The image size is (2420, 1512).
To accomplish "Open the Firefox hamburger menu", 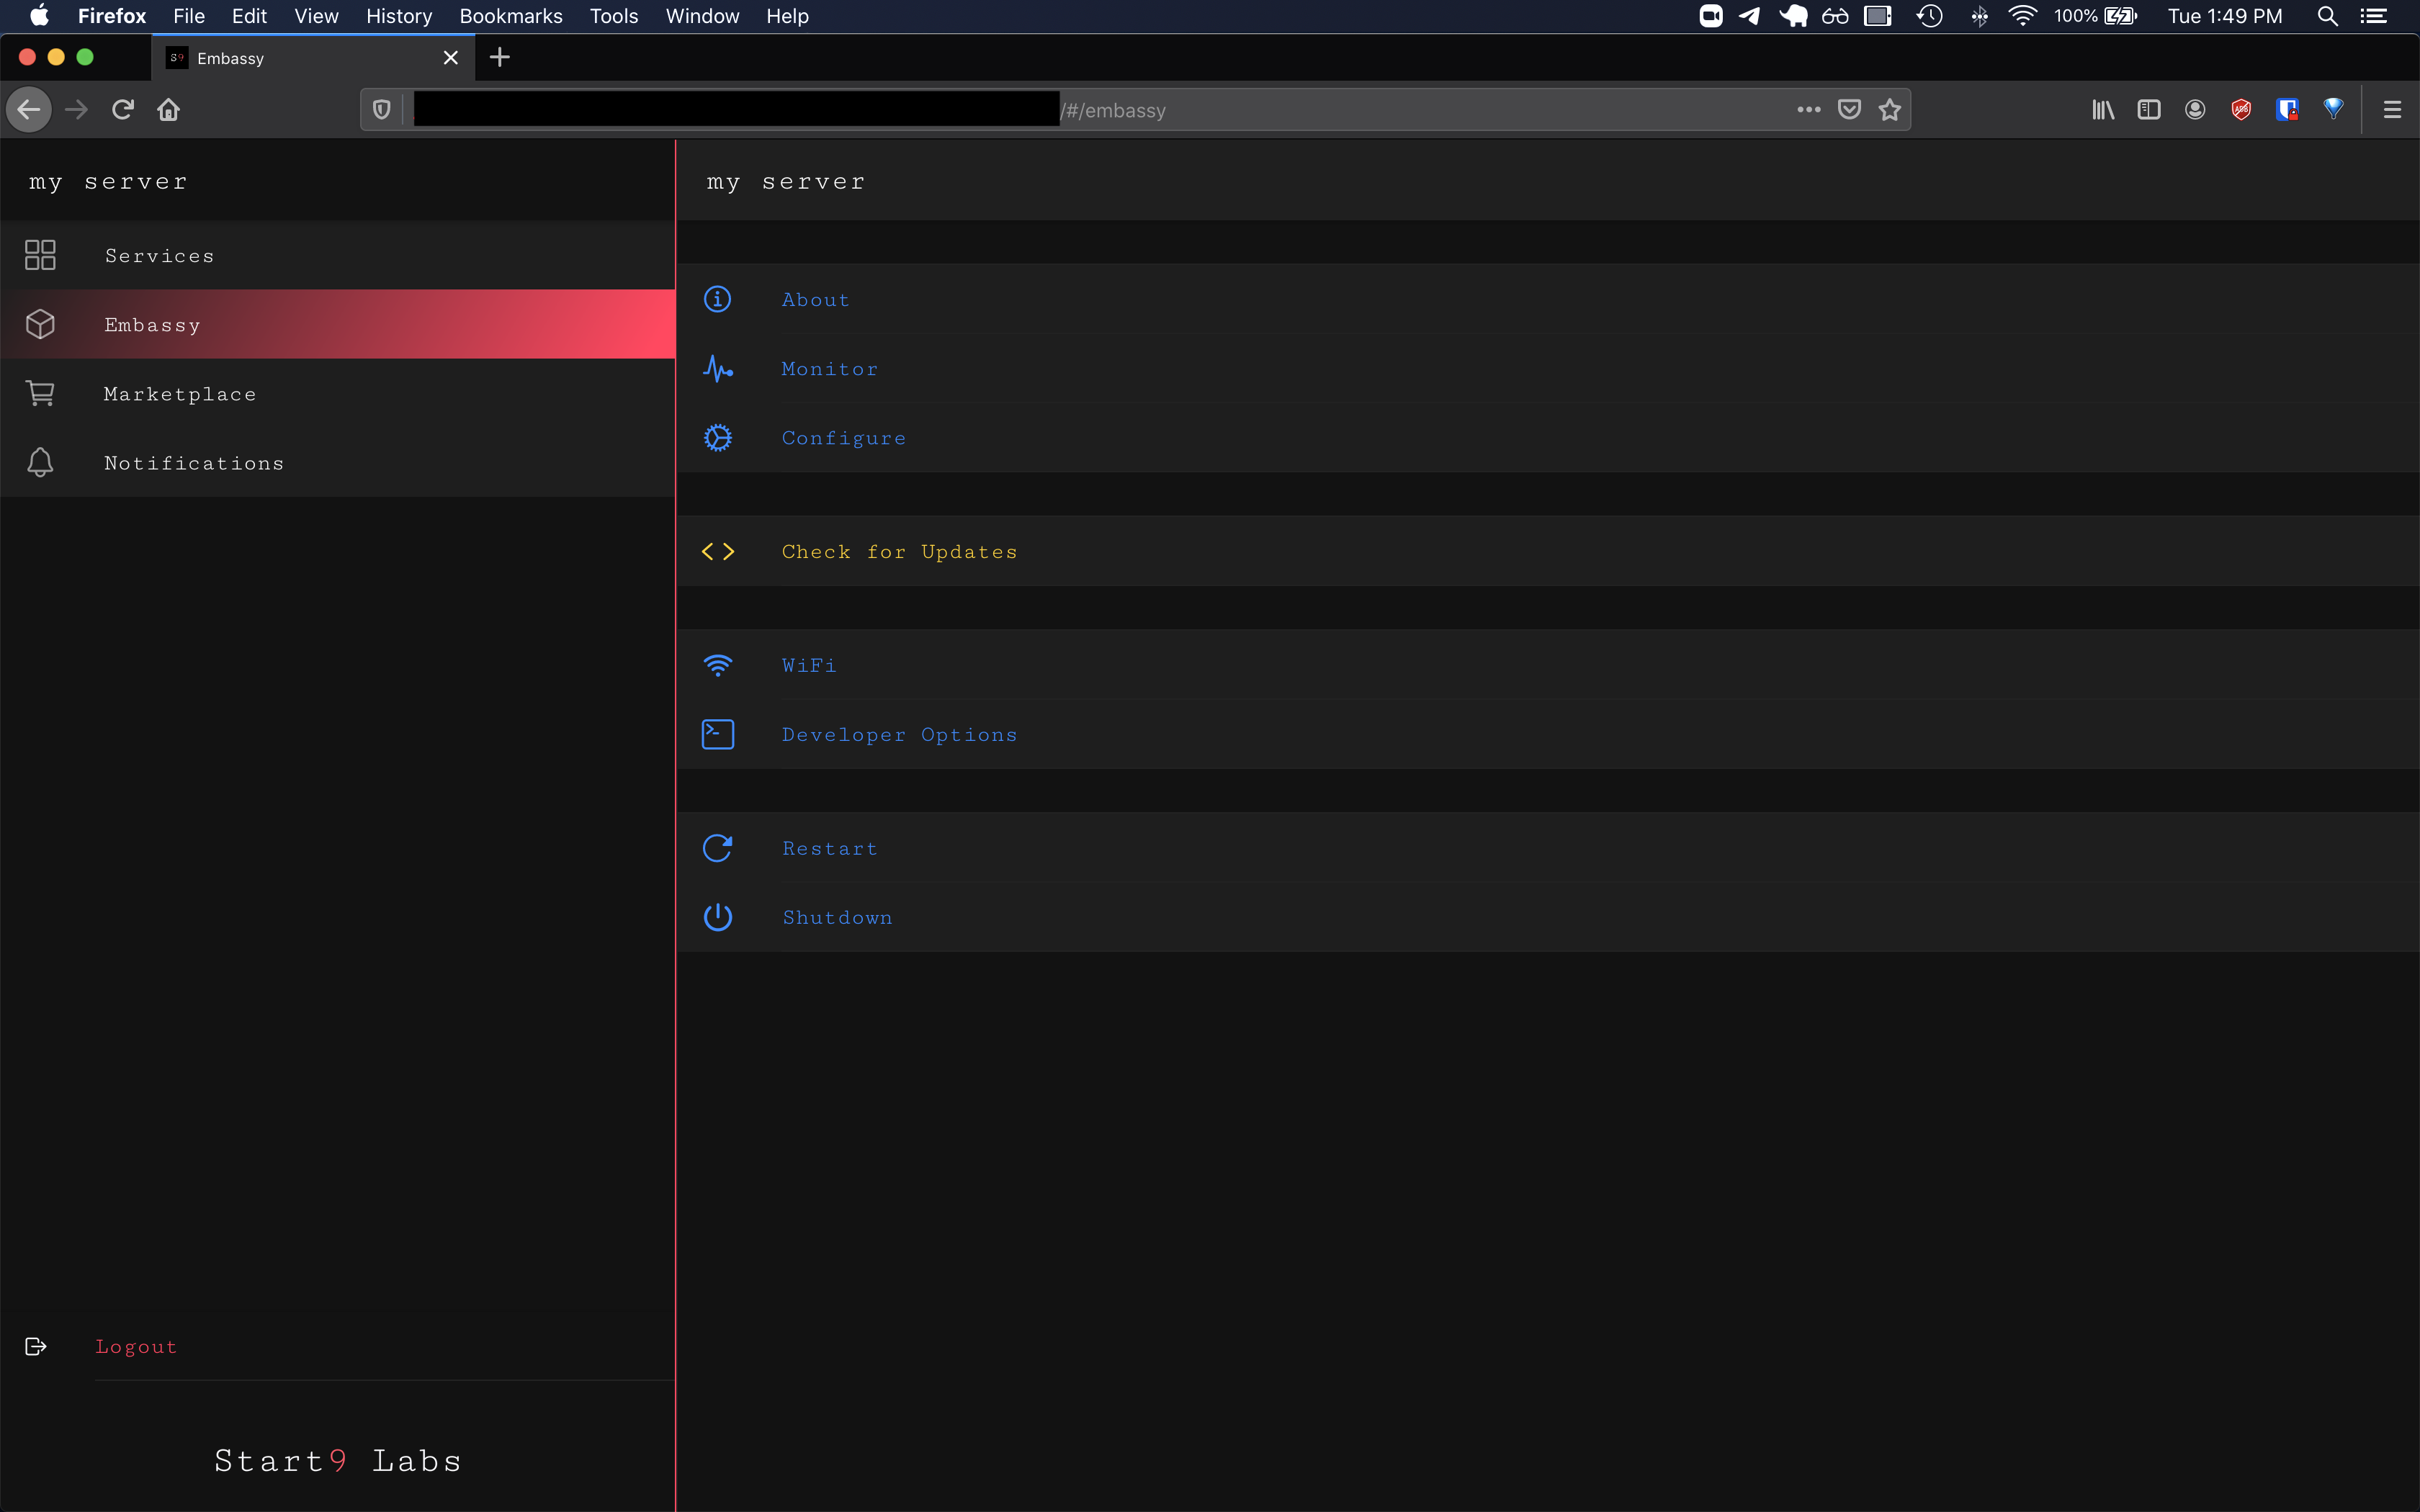I will click(2391, 110).
